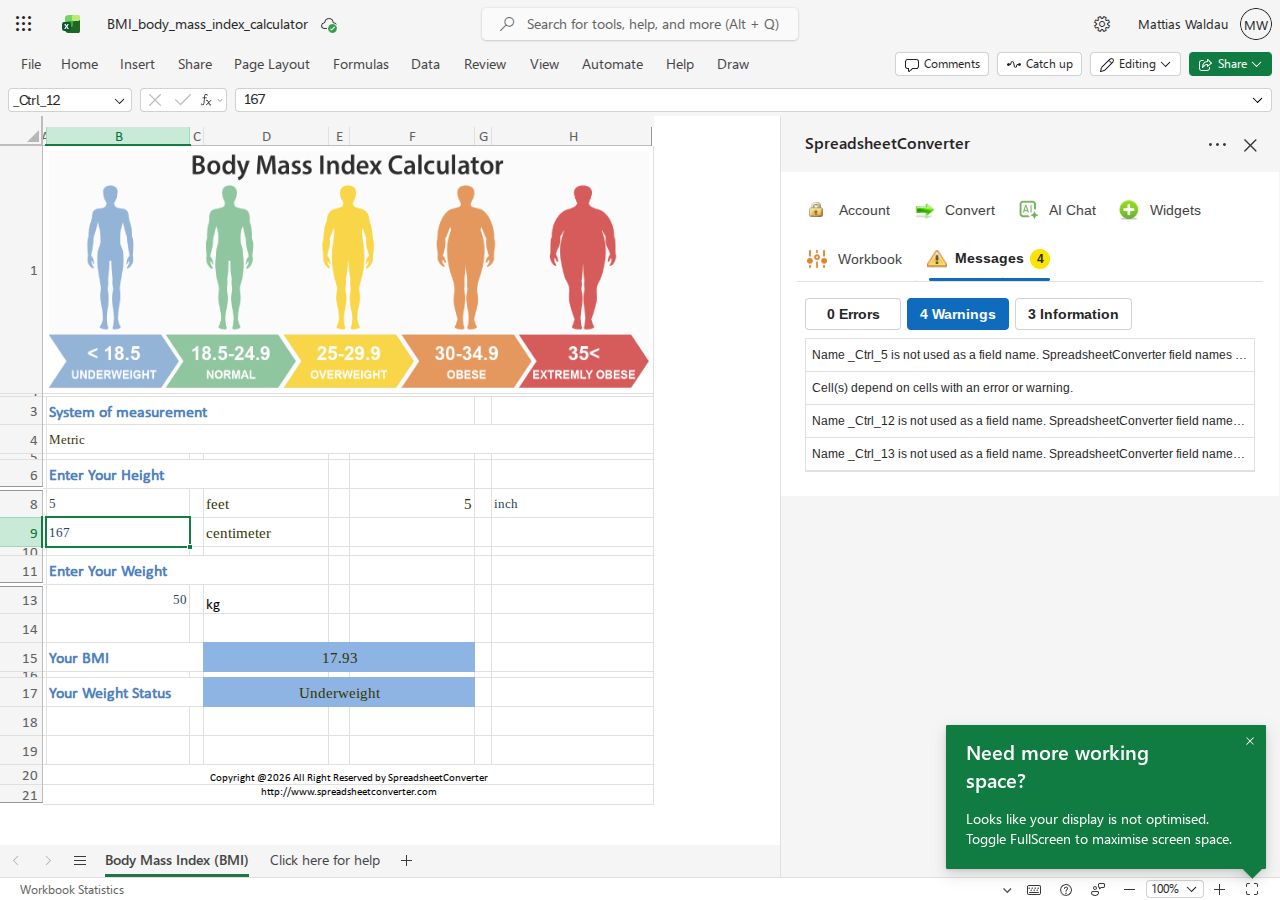Open the Account section in SpreadsheetConverter
This screenshot has width=1280, height=900.
(848, 210)
